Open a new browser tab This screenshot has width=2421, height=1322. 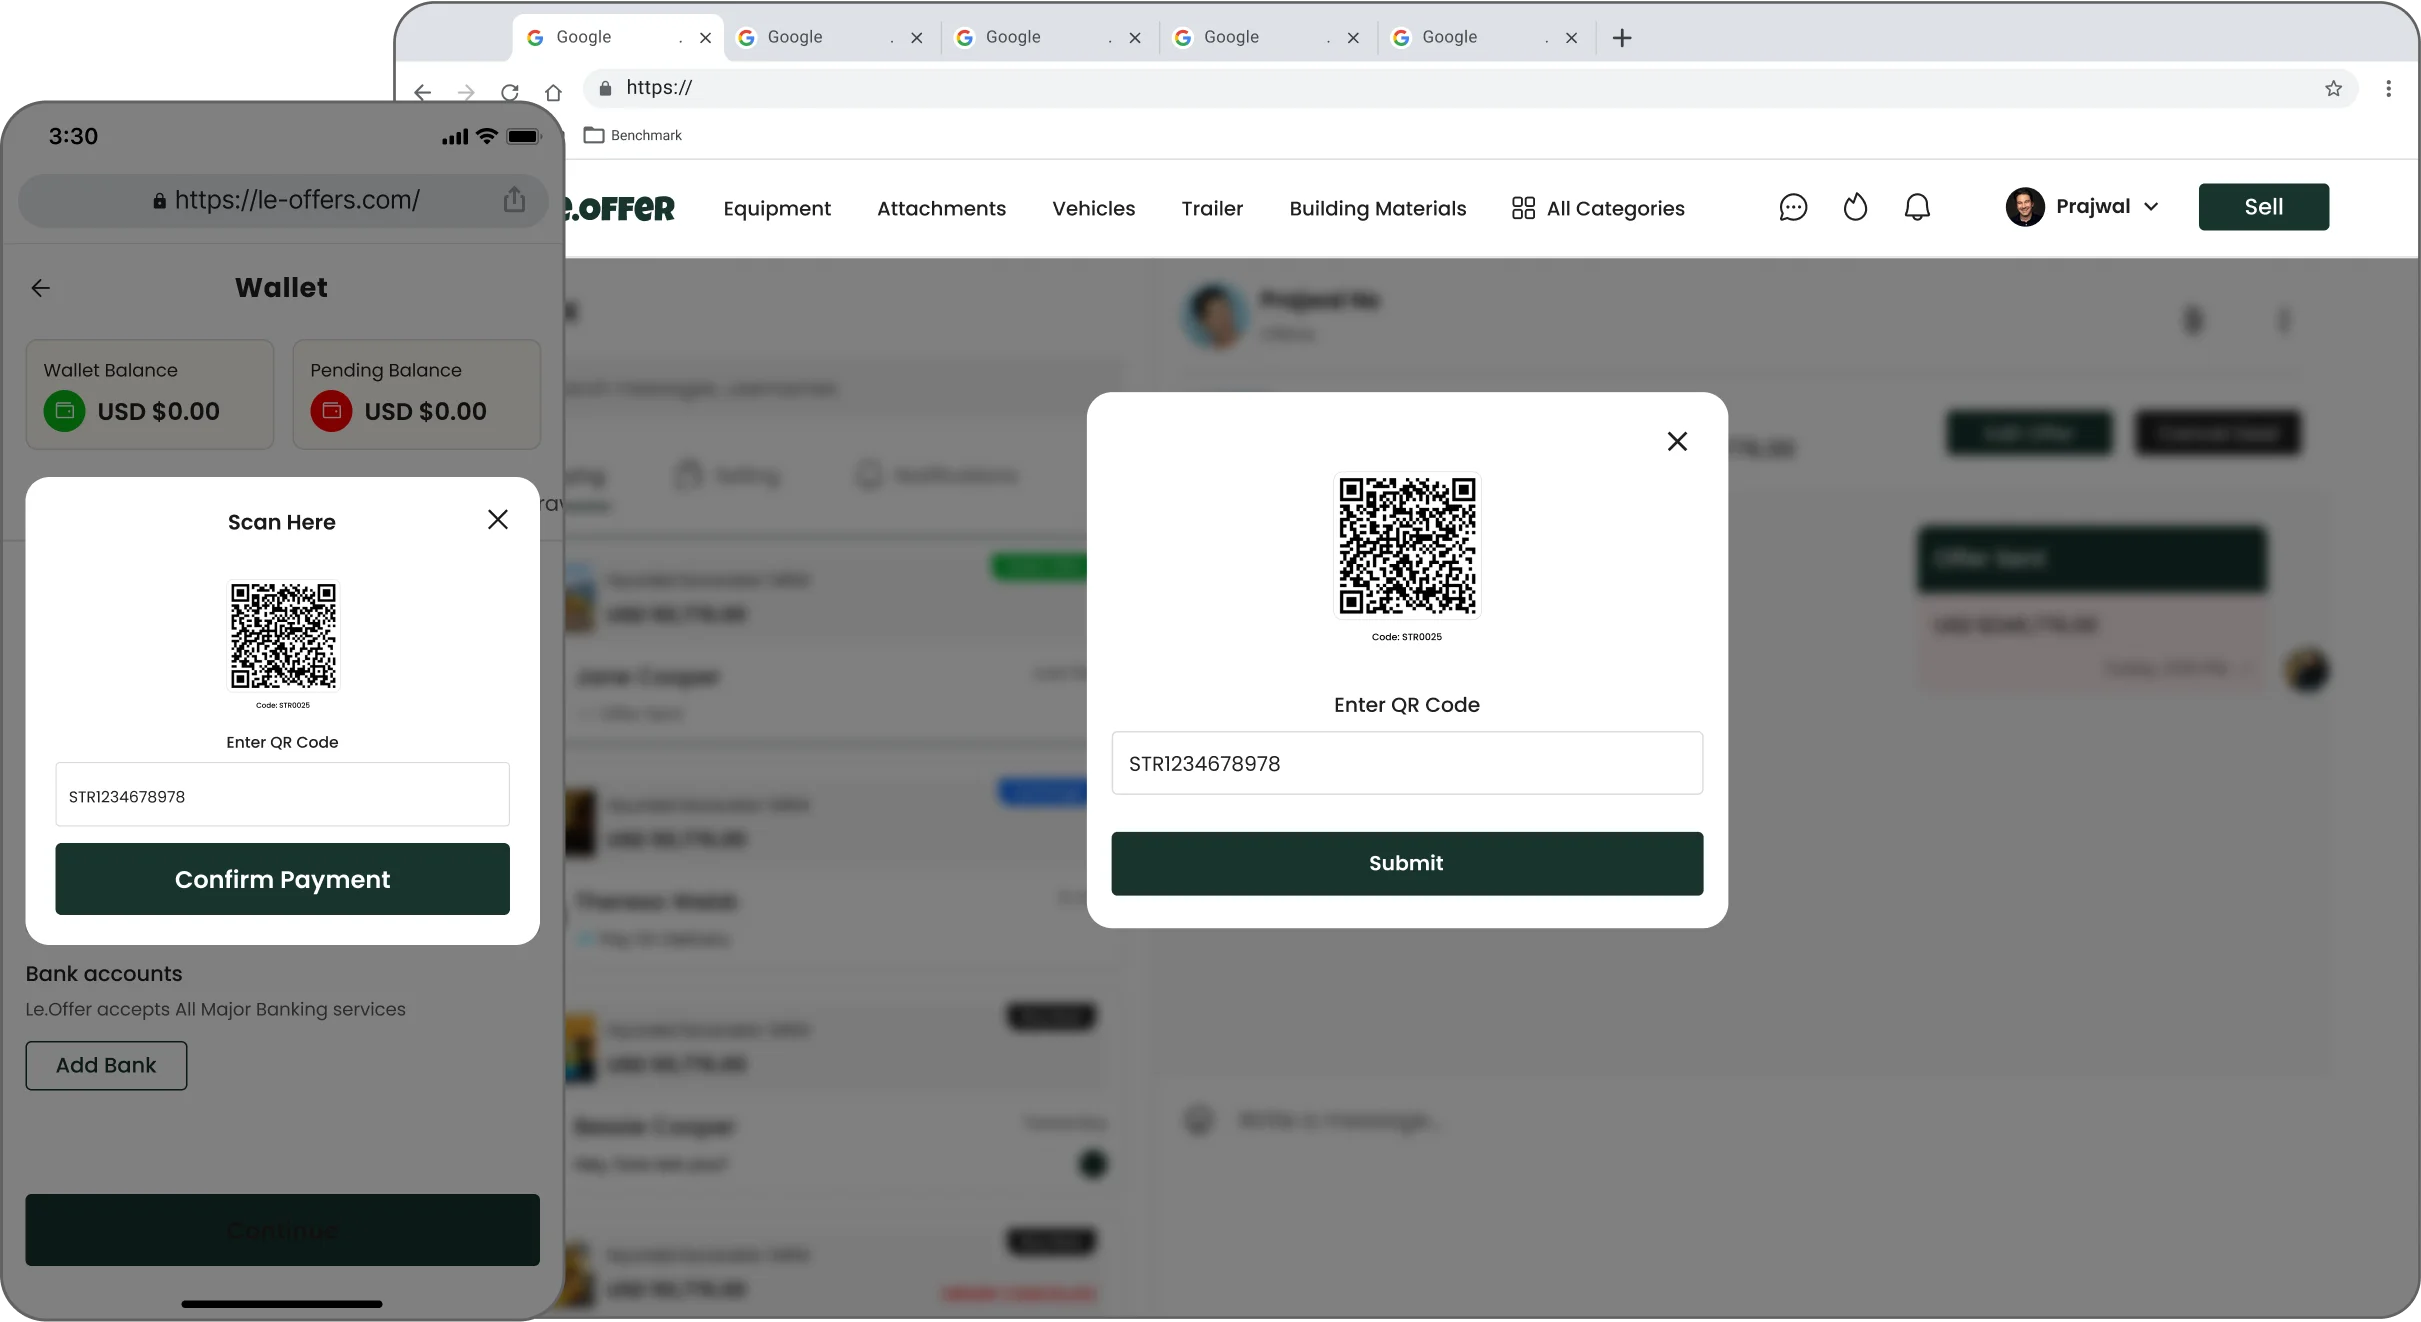(x=1622, y=38)
